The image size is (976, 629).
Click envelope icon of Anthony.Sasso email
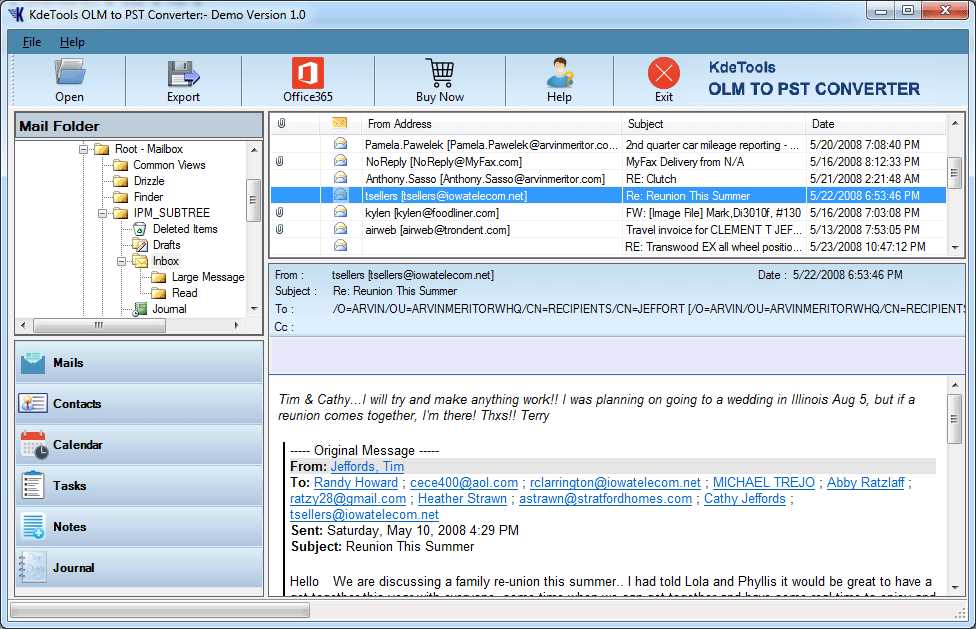(340, 179)
